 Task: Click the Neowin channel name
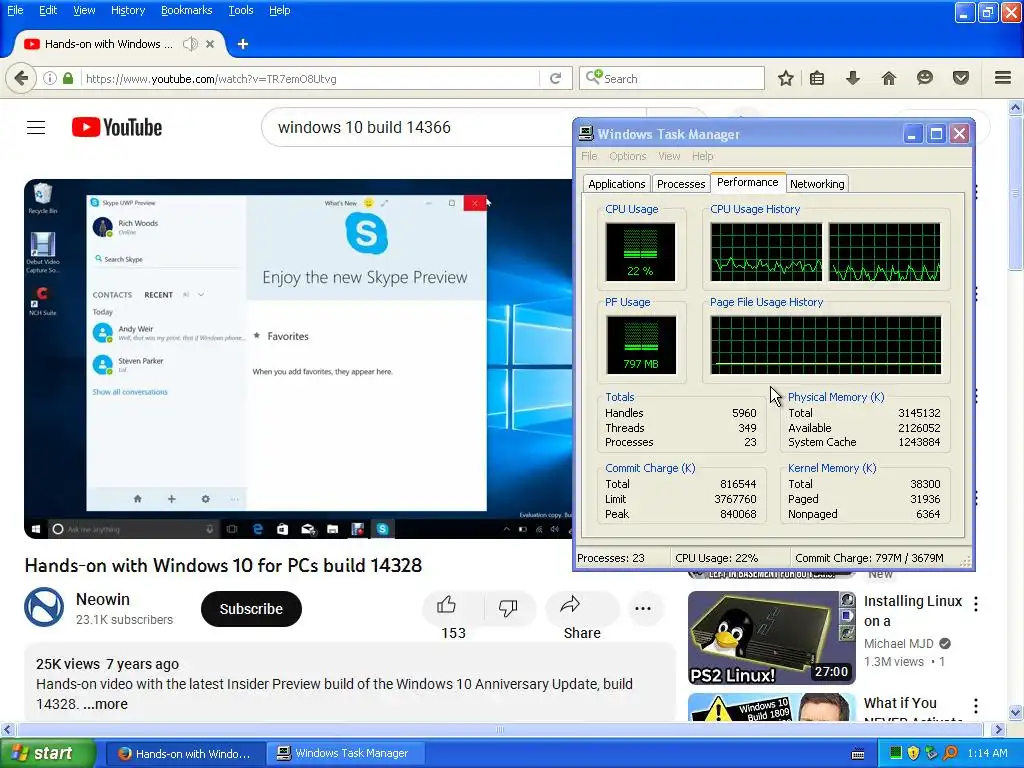click(x=103, y=599)
